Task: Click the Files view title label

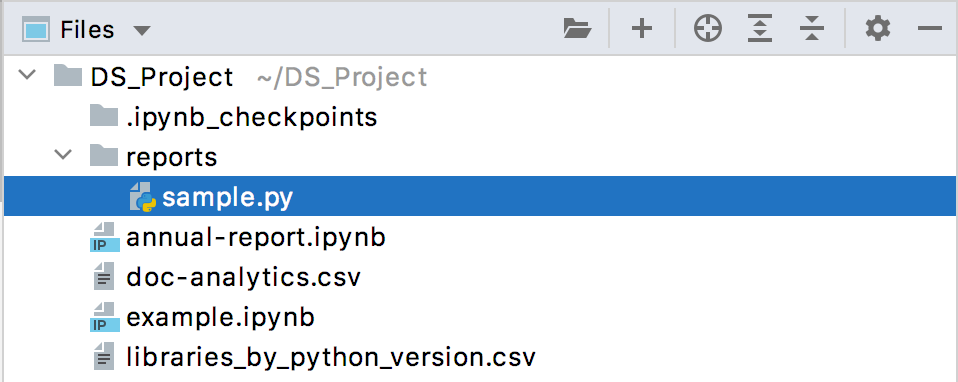Action: 87,29
